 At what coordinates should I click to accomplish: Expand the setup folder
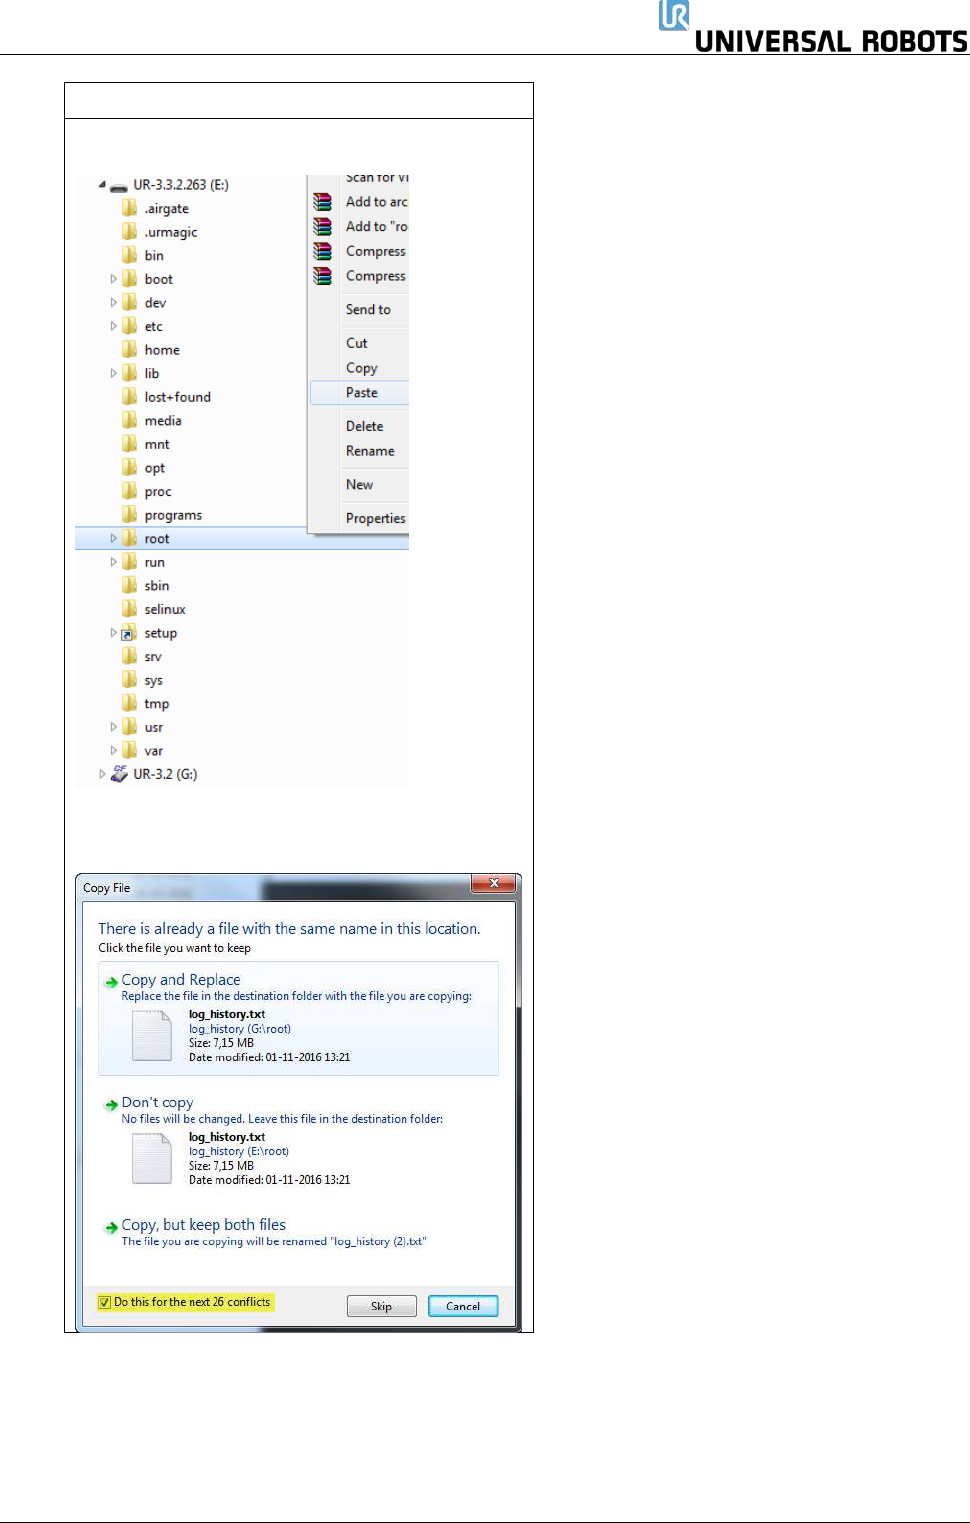tap(113, 633)
